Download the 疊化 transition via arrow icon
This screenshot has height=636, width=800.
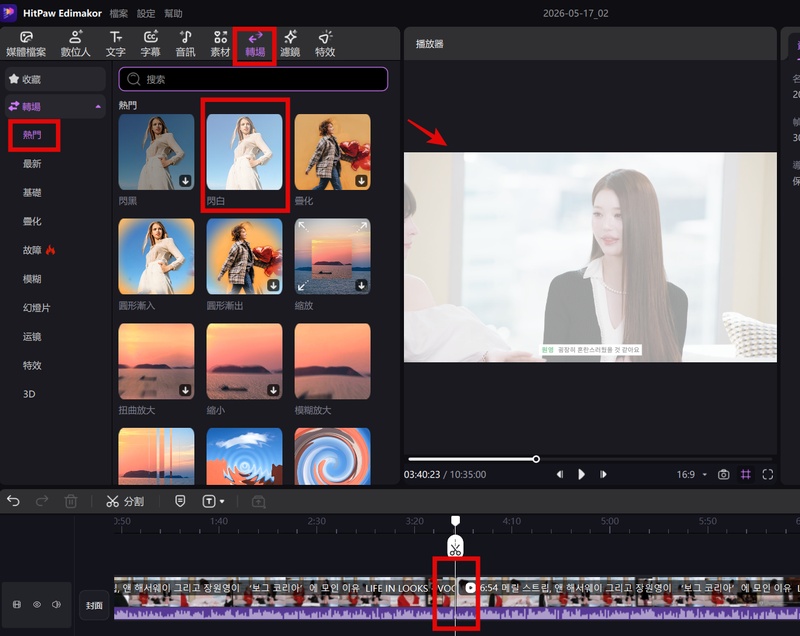361,181
